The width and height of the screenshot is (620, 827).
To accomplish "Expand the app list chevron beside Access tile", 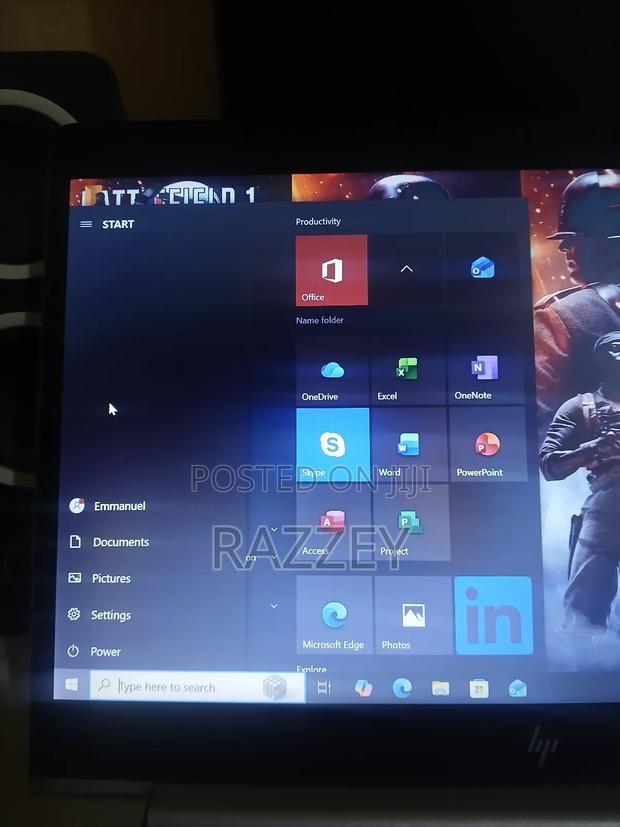I will [274, 529].
